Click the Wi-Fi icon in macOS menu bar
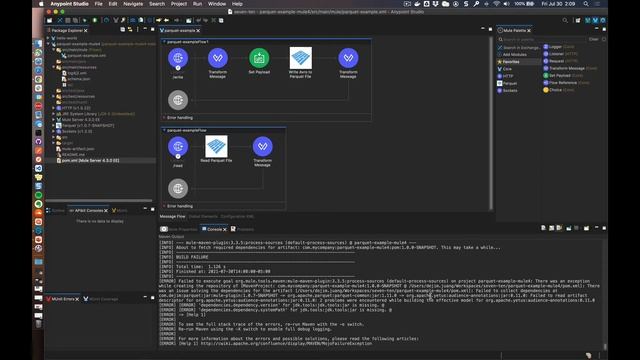 coord(496,4)
